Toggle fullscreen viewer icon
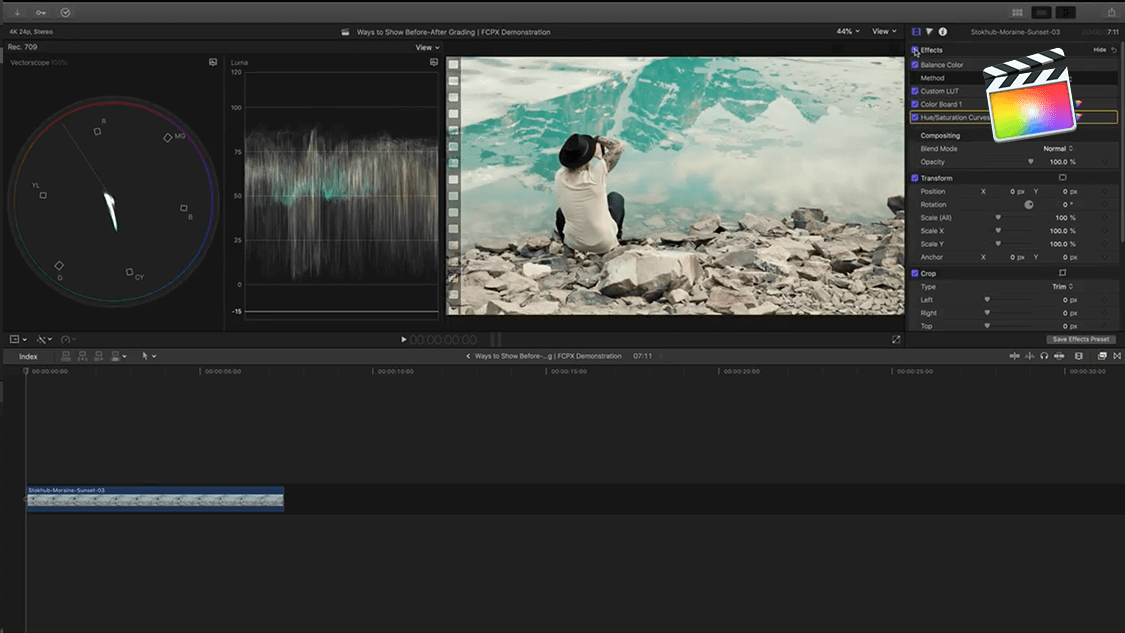1125x633 pixels. [x=896, y=340]
